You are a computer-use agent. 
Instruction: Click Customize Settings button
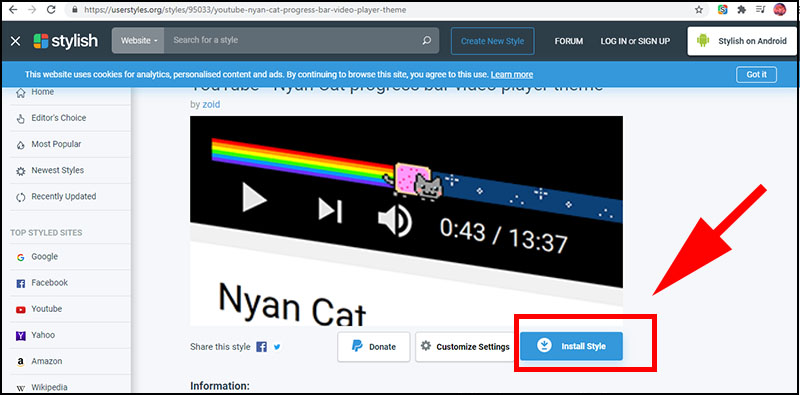pos(465,347)
